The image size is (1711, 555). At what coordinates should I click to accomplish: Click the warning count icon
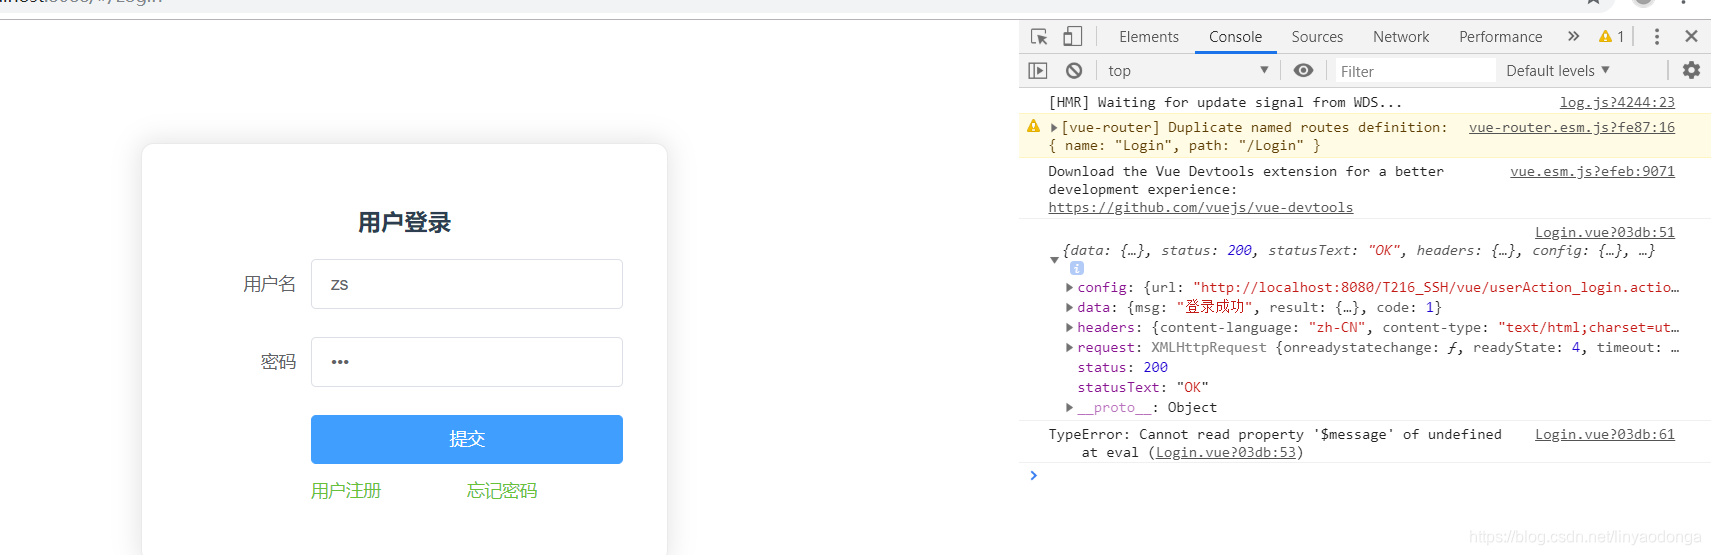[1611, 37]
